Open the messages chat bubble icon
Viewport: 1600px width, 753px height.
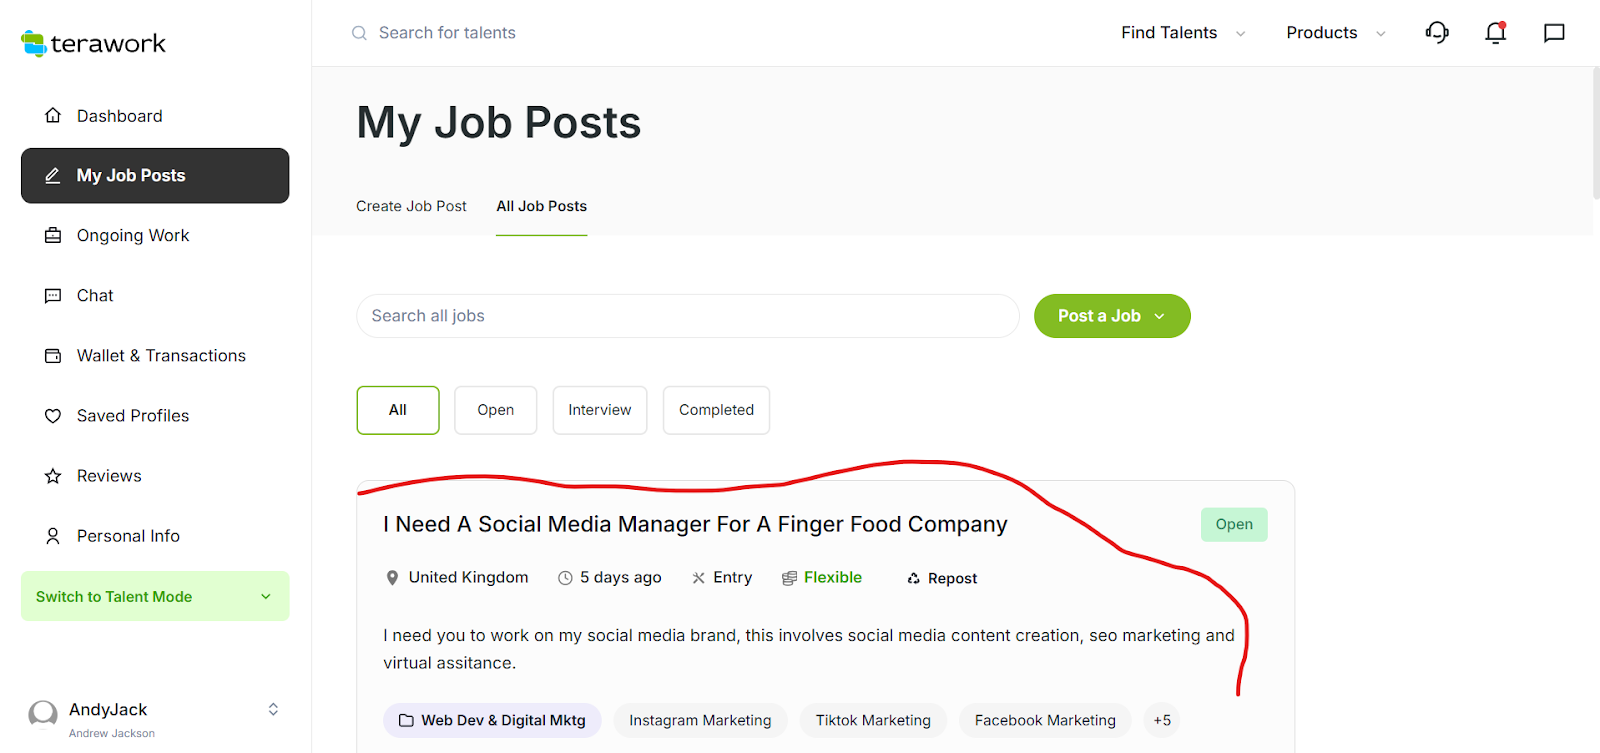(x=1554, y=33)
